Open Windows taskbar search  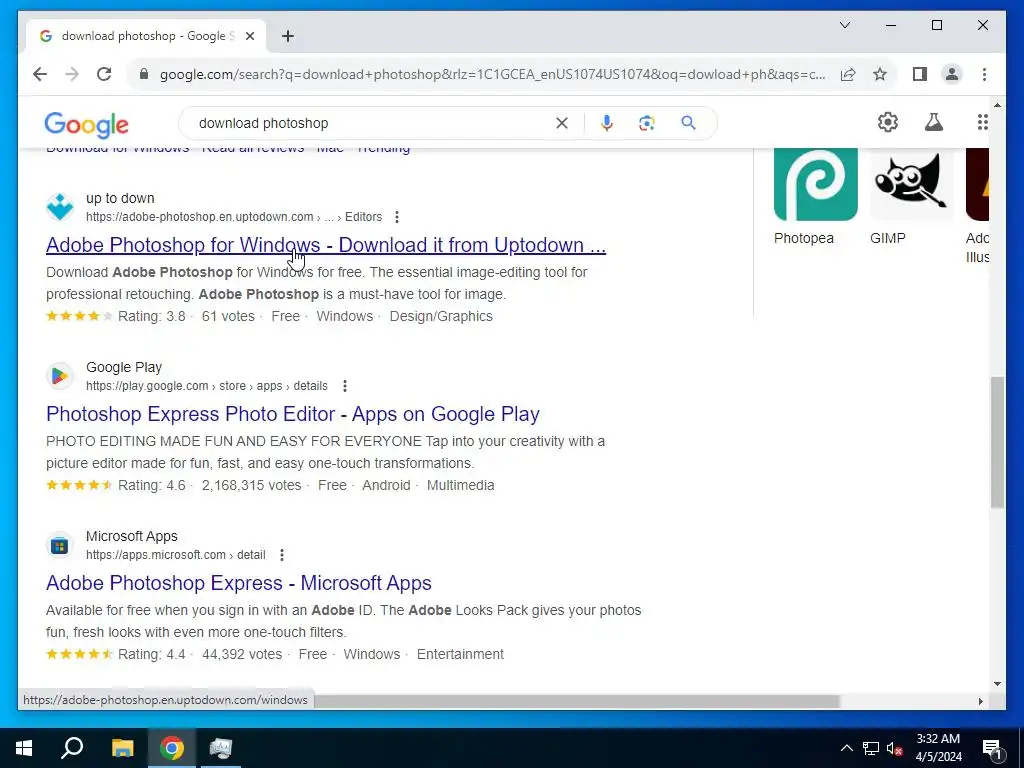(72, 748)
